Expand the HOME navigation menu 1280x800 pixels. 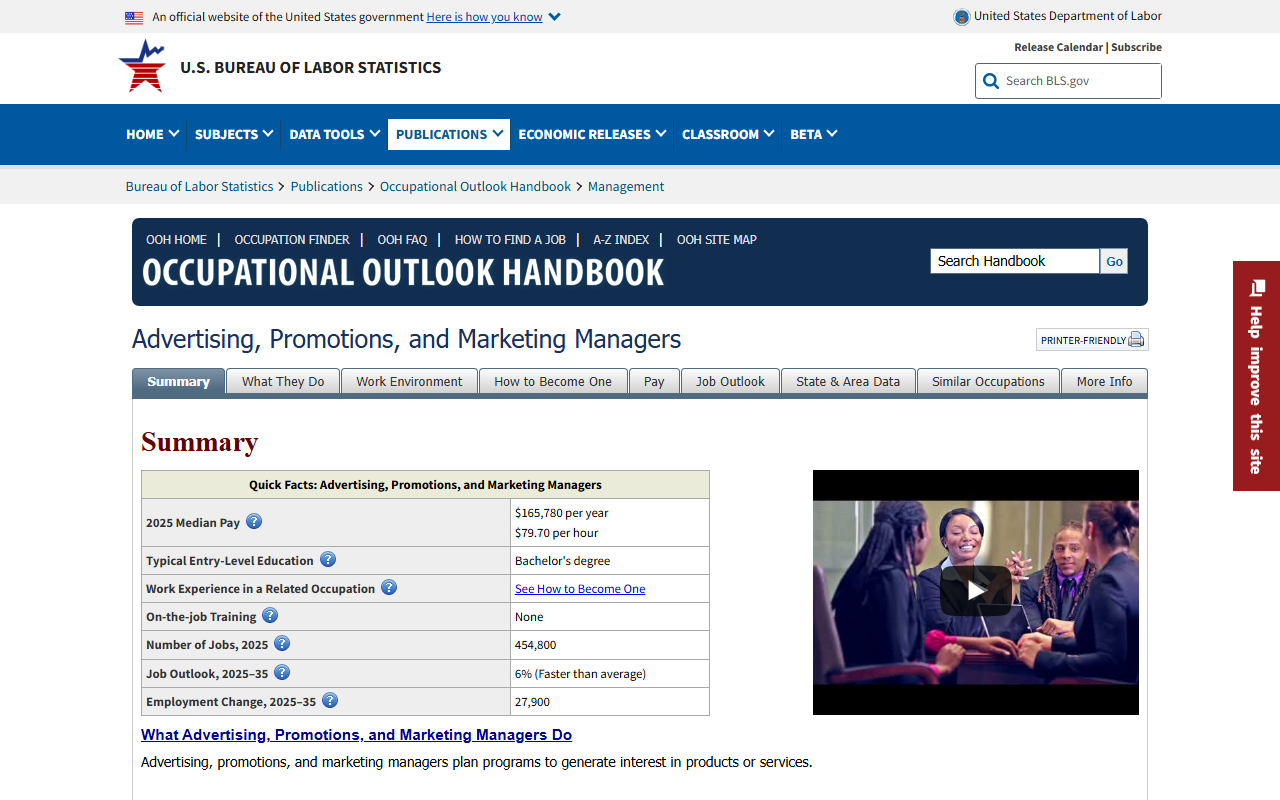pyautogui.click(x=153, y=134)
